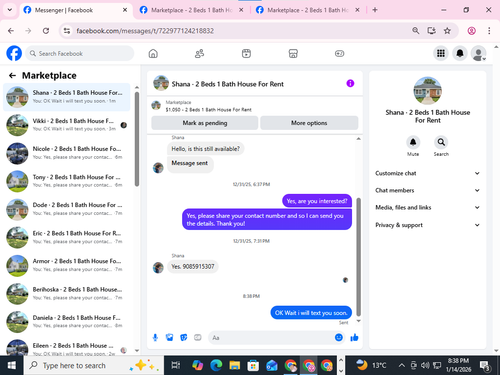Go to the Home feed icon
Viewport: 500px width, 375px height.
point(153,53)
